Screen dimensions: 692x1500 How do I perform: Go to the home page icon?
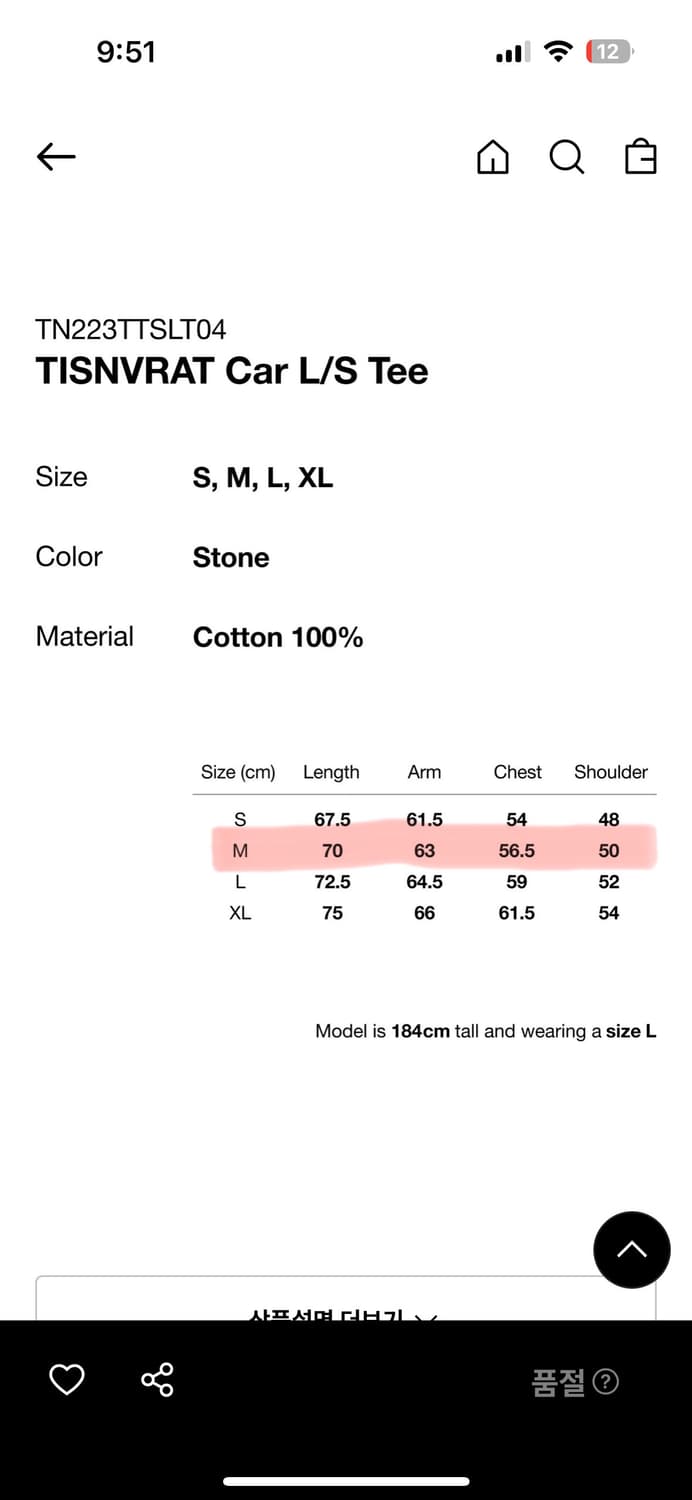click(492, 157)
